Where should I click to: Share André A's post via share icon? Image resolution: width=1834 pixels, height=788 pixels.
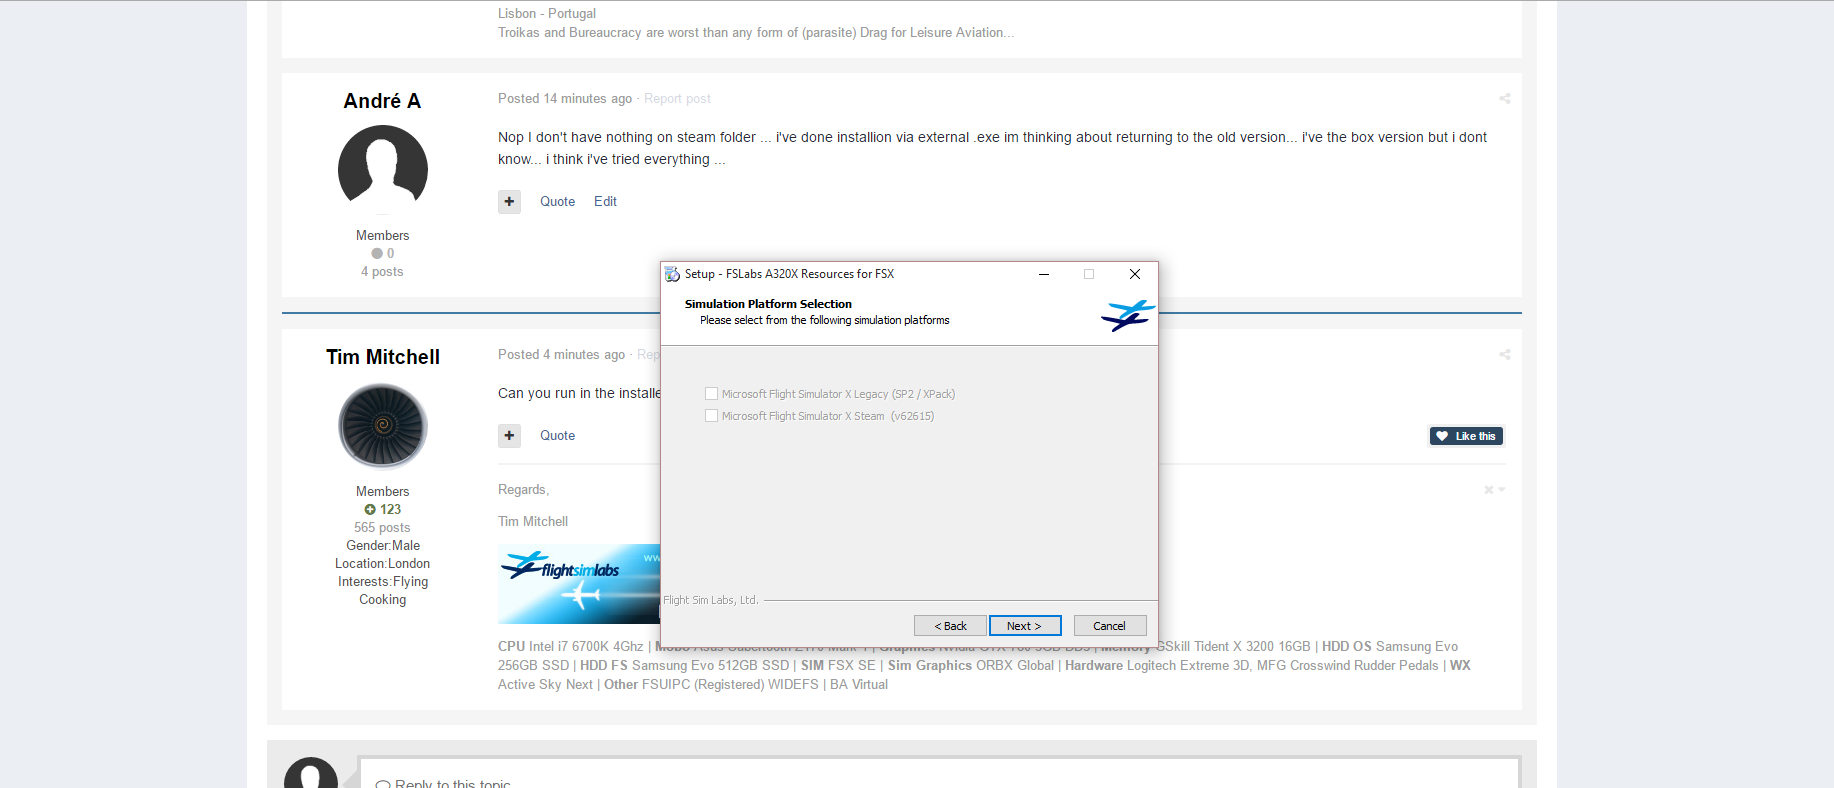click(1505, 99)
